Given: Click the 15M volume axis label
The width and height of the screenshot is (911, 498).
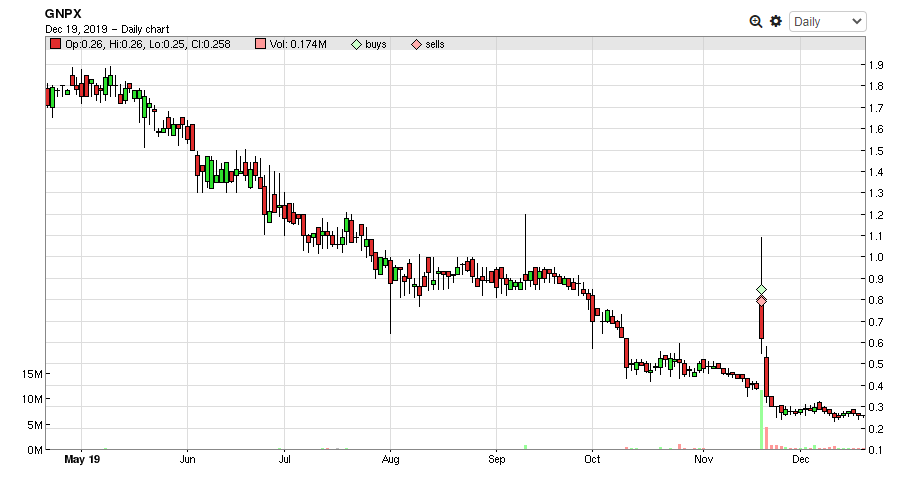Looking at the screenshot, I should tap(32, 374).
